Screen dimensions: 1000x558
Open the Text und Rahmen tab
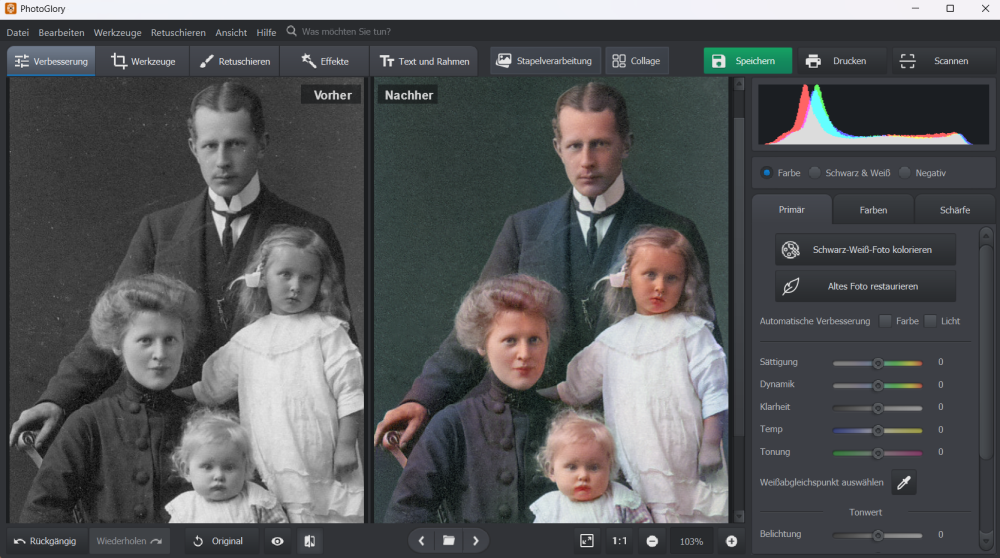click(x=424, y=61)
